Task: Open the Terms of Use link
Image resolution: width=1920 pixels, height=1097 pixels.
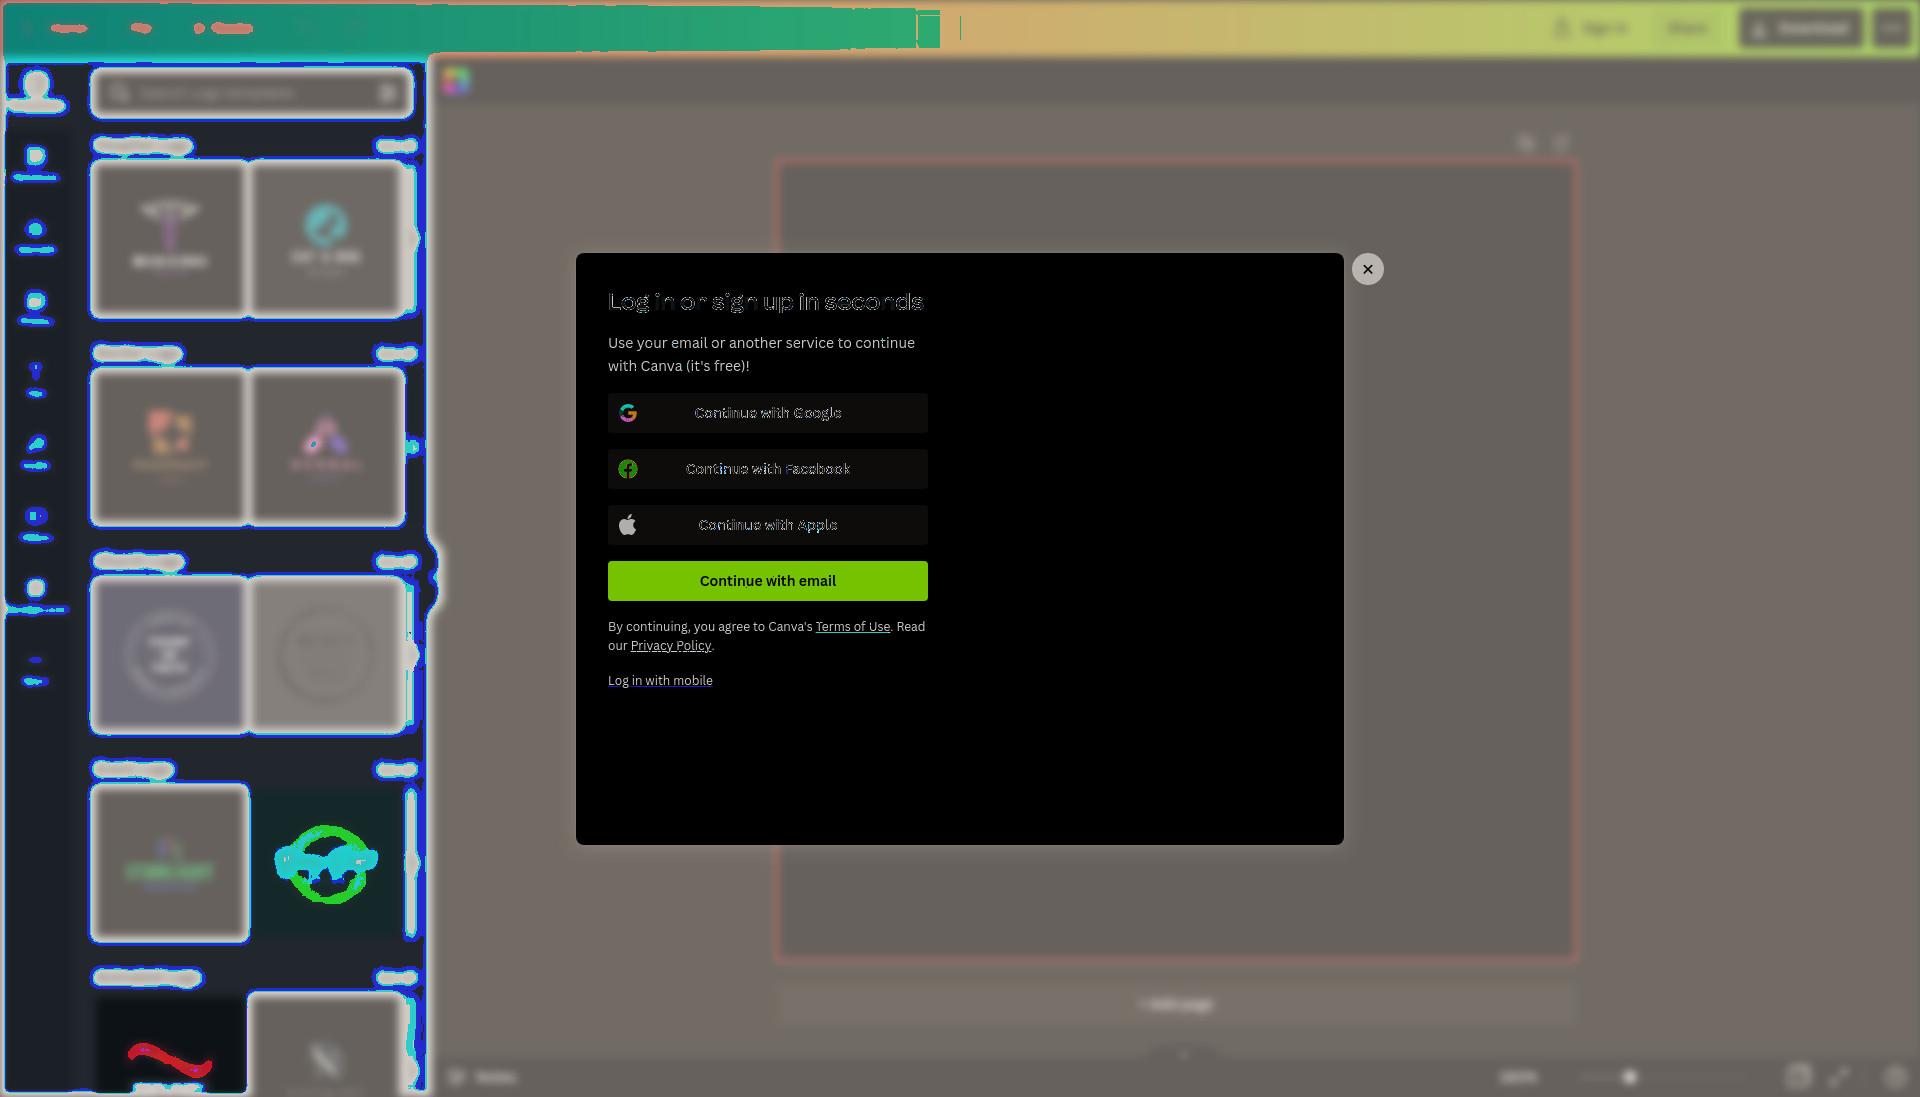Action: coord(852,627)
